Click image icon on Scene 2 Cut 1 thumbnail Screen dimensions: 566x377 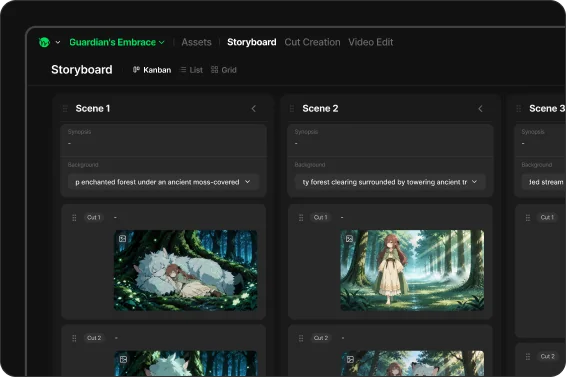click(x=349, y=239)
